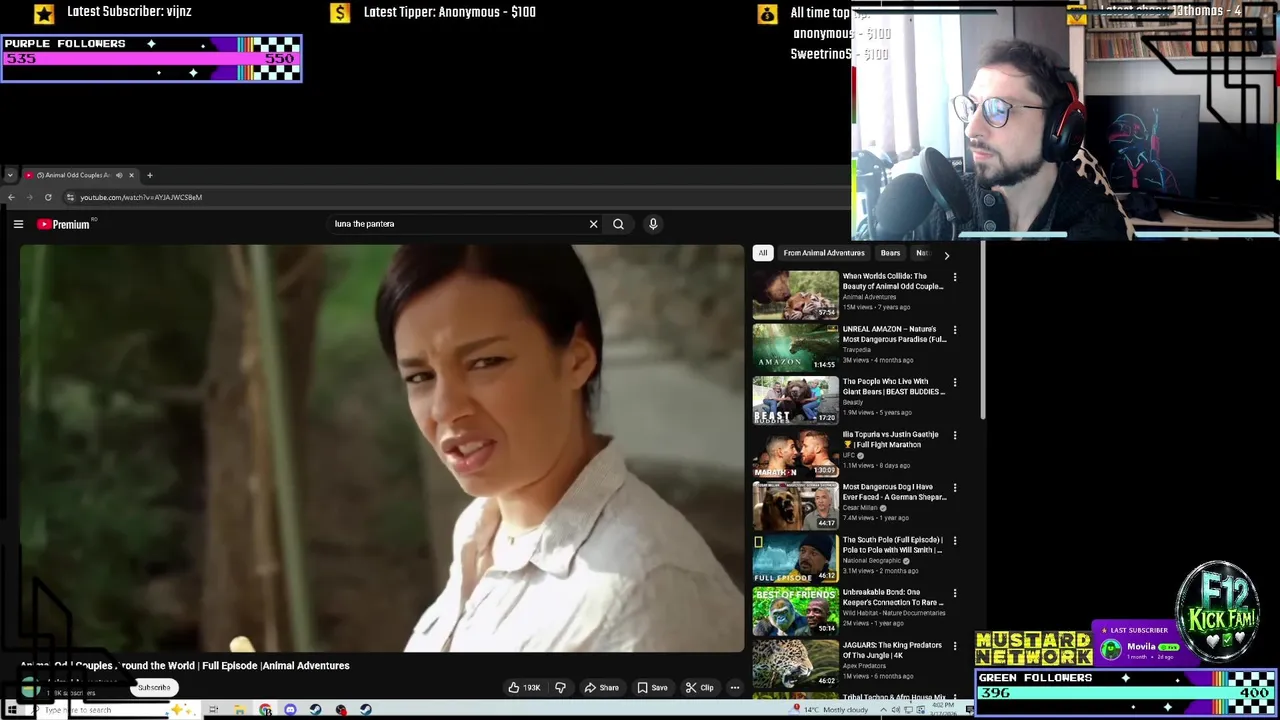Viewport: 1280px width, 720px height.
Task: Open options for 'When Worlds Collide' video
Action: (955, 277)
